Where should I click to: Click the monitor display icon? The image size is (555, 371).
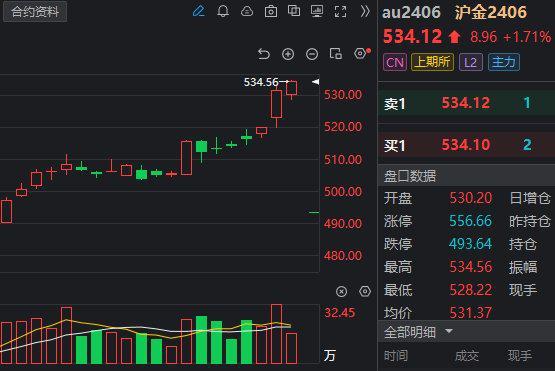click(317, 11)
